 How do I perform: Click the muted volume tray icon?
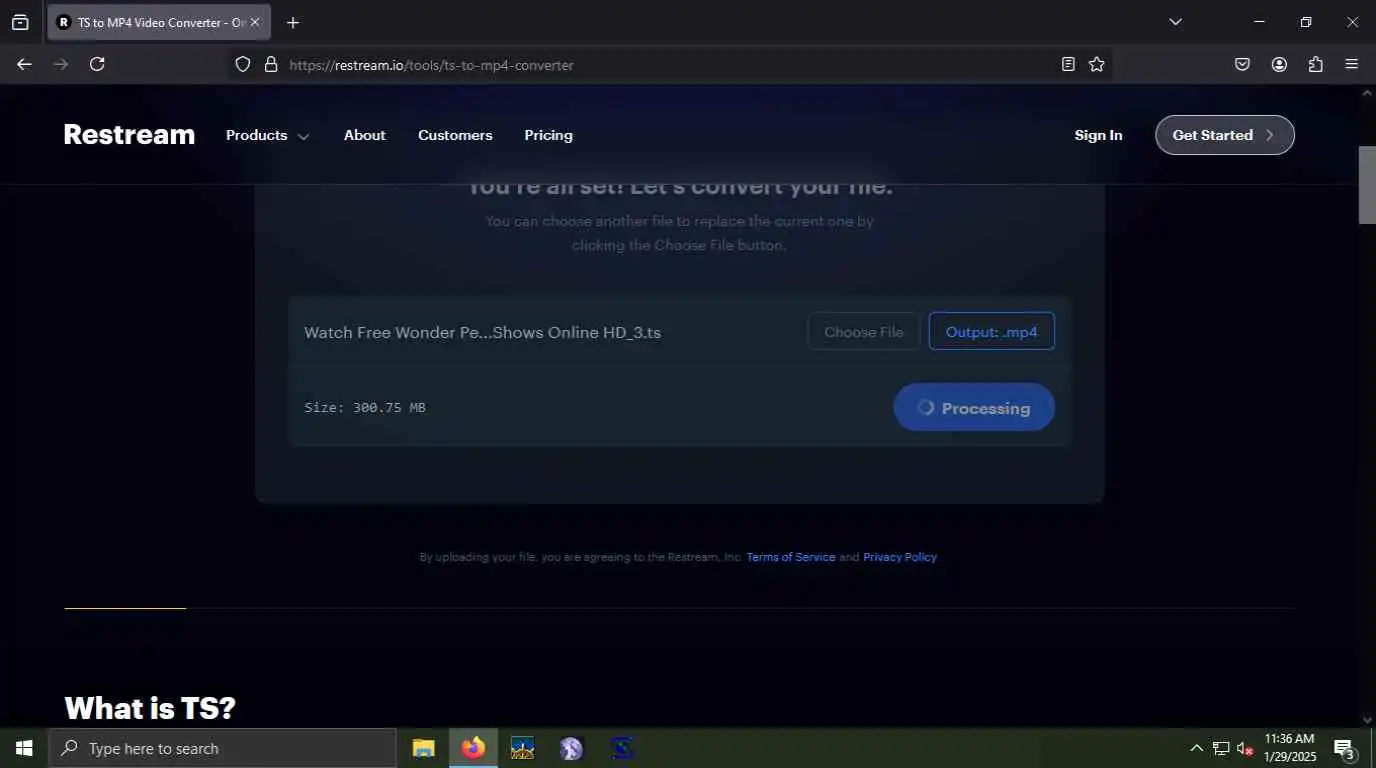click(1245, 748)
